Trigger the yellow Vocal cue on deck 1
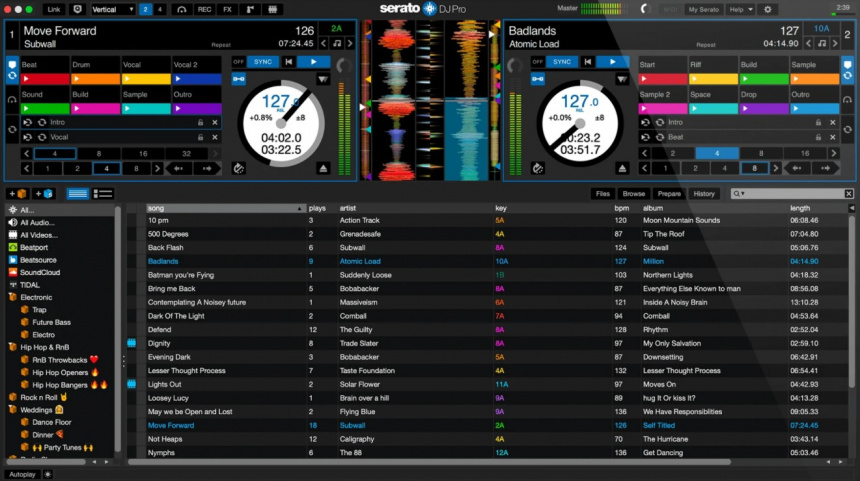 [146, 79]
